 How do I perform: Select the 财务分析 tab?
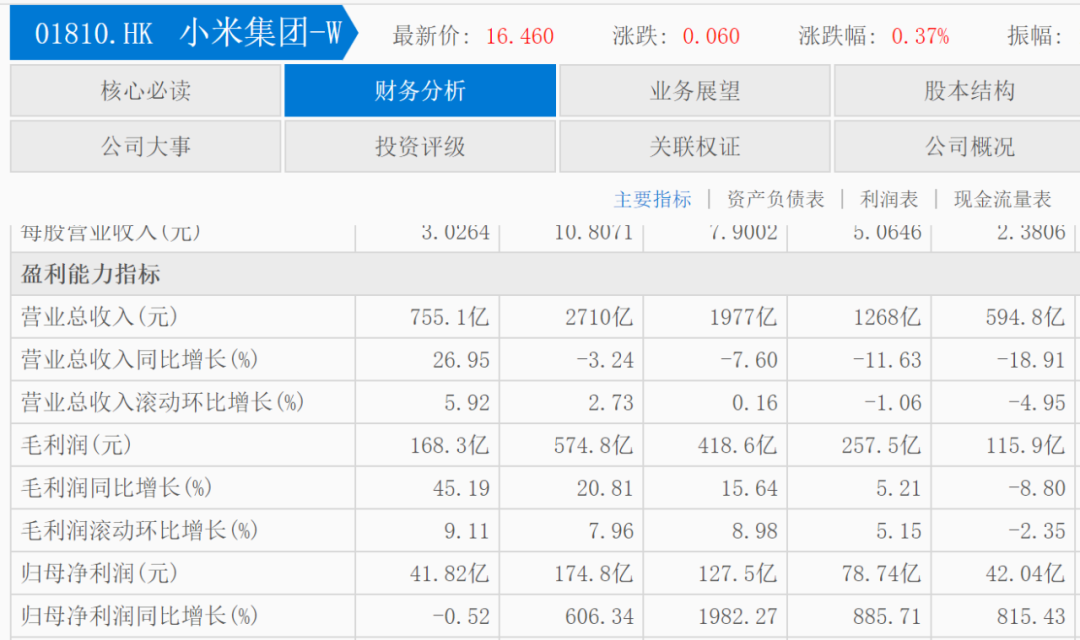tap(420, 90)
